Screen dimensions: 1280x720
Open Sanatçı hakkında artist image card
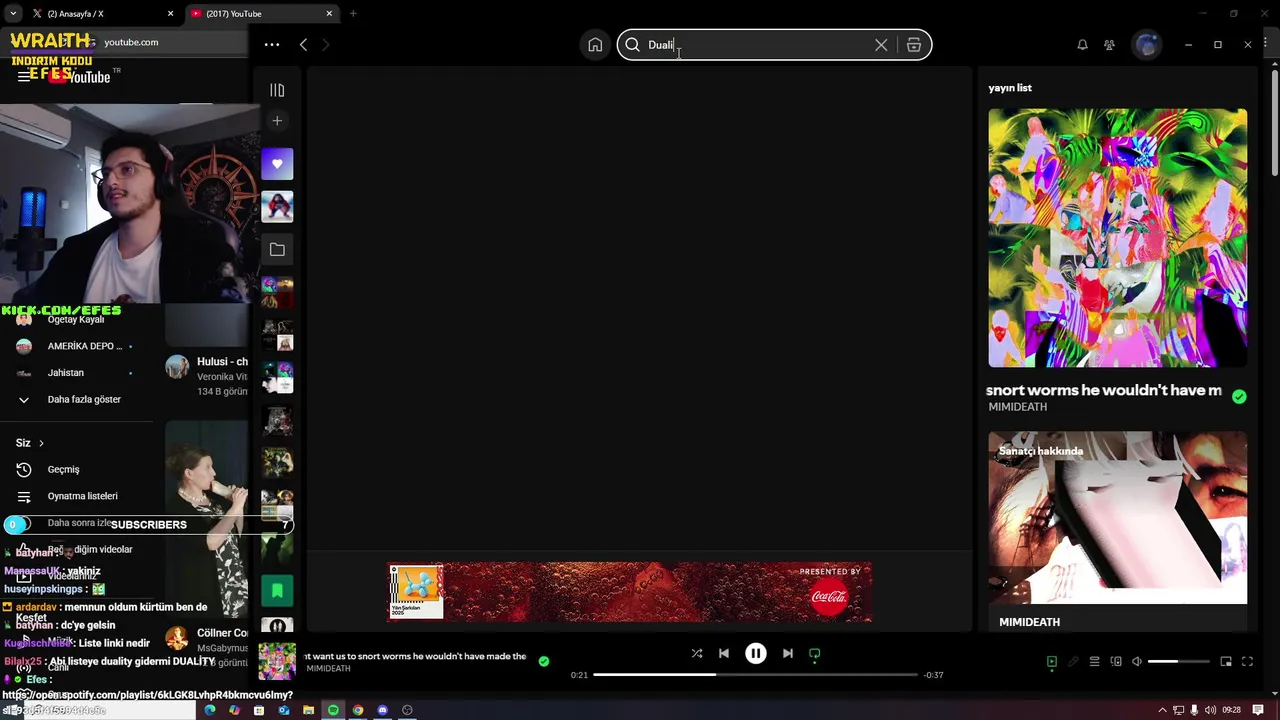point(1118,518)
